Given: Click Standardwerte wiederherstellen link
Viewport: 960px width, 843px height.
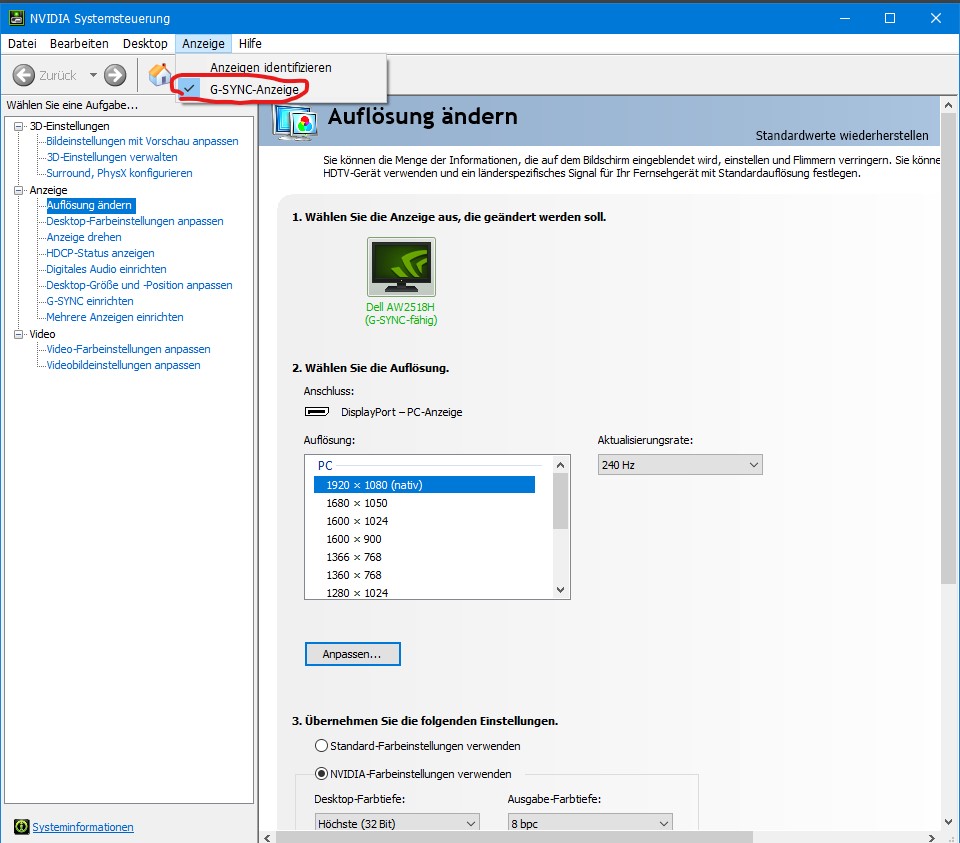Looking at the screenshot, I should [842, 135].
